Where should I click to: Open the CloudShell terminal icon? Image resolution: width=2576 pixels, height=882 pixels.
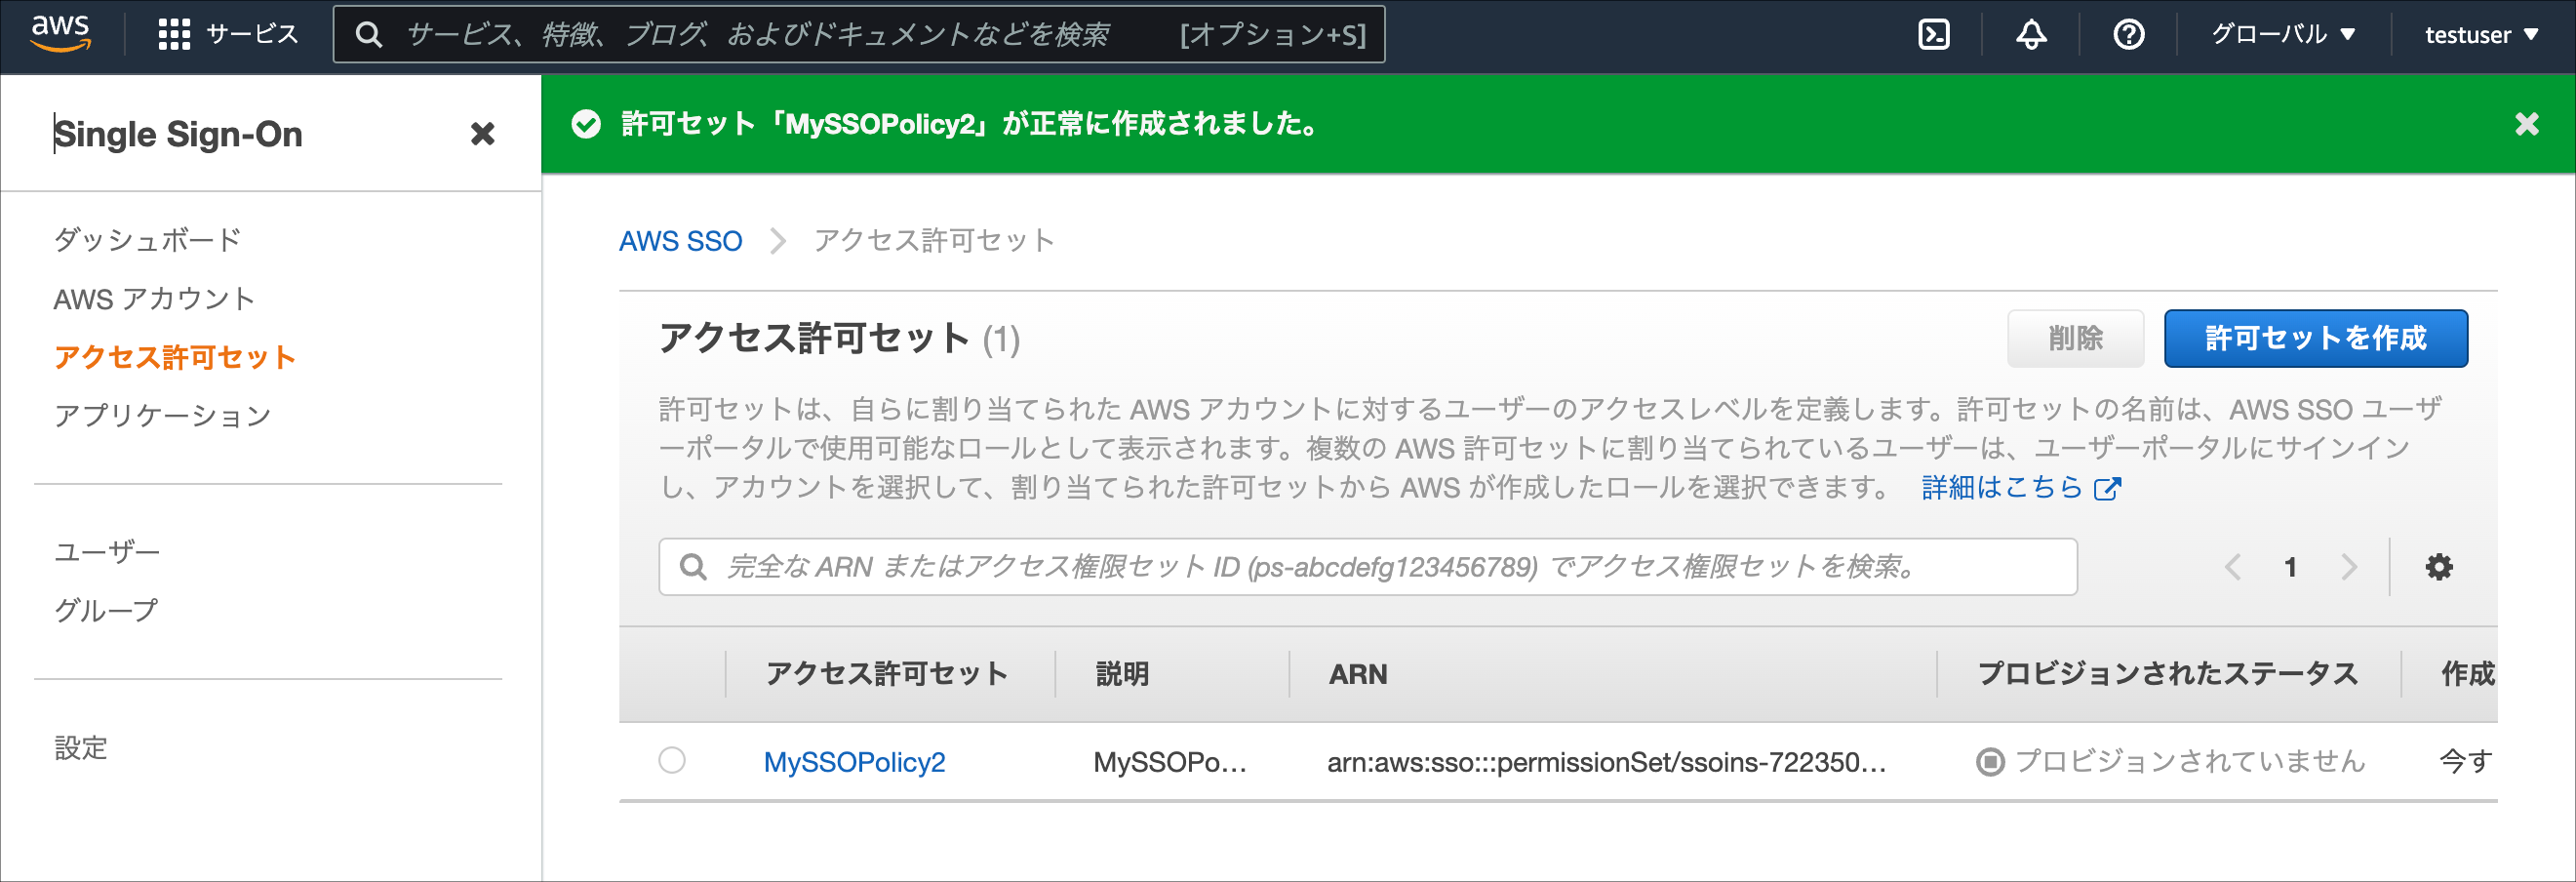[x=1933, y=35]
